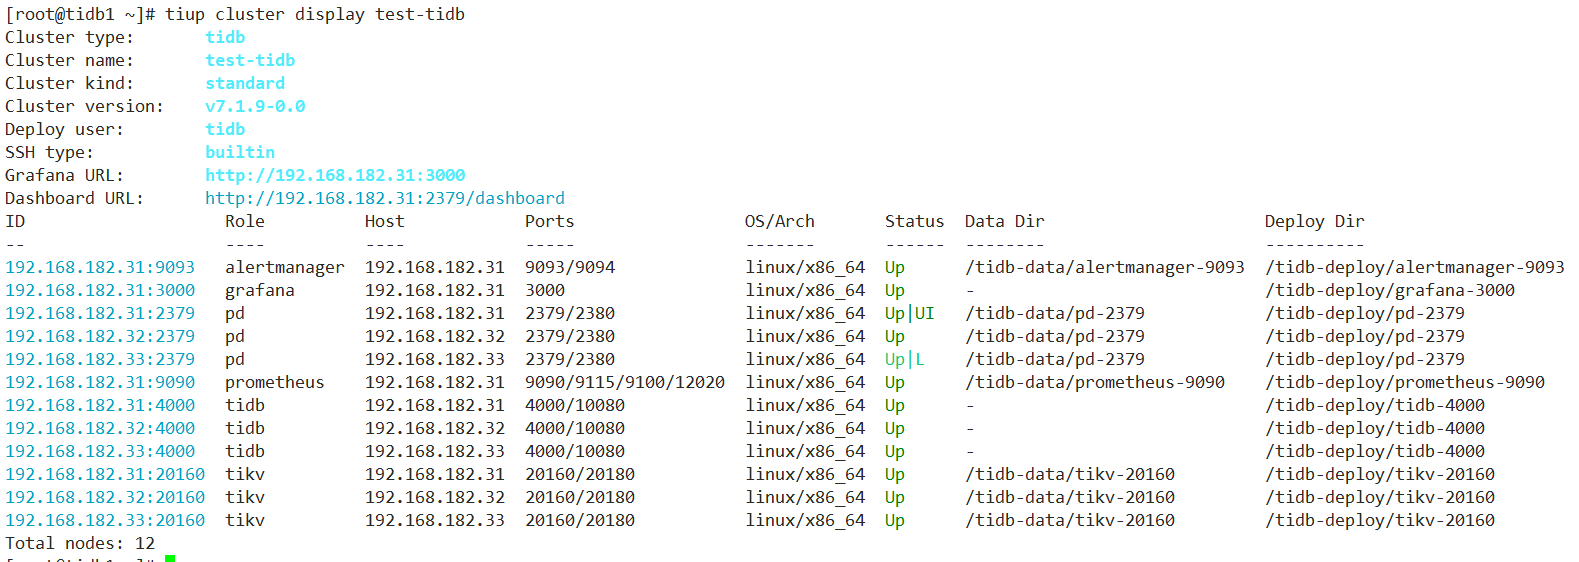Click the Grafana URL: label
Viewport: 1579px width, 562px height.
[65, 176]
